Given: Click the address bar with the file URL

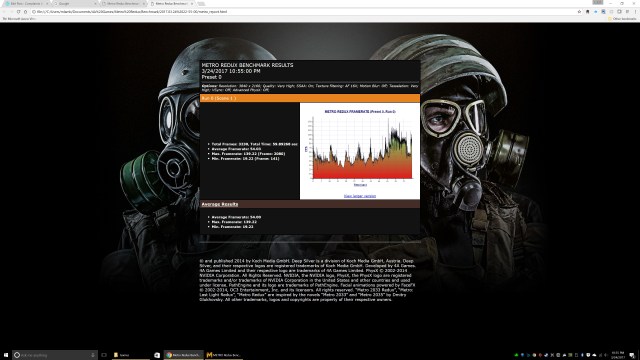Looking at the screenshot, I should 302,12.
